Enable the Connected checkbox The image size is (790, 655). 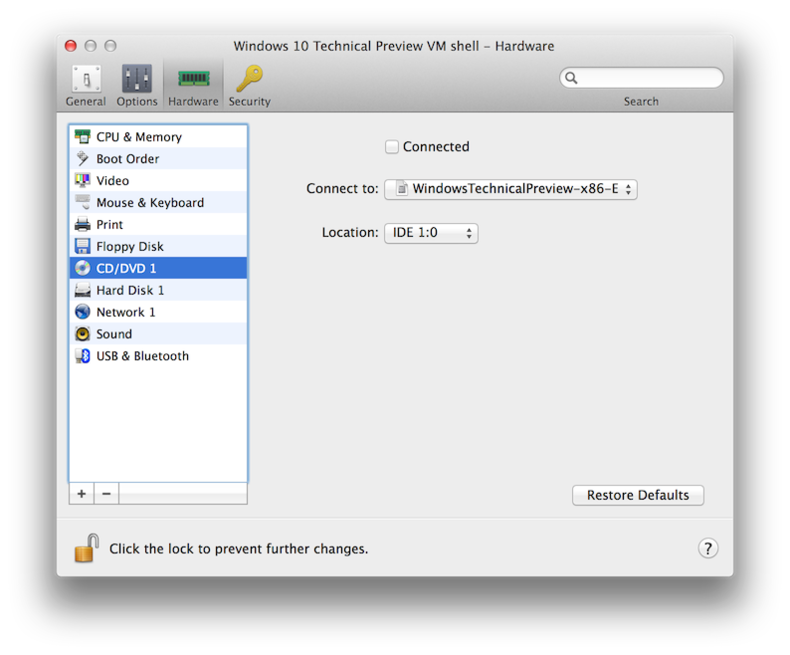click(392, 147)
